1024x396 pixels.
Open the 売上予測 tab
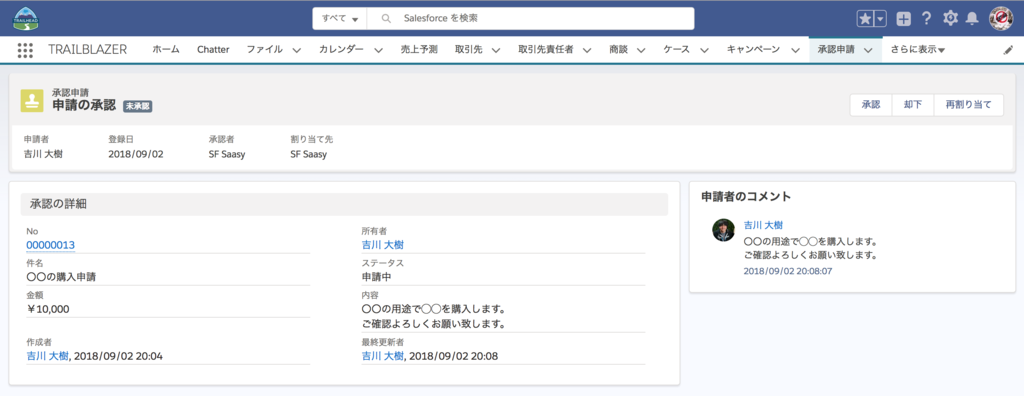coord(419,50)
